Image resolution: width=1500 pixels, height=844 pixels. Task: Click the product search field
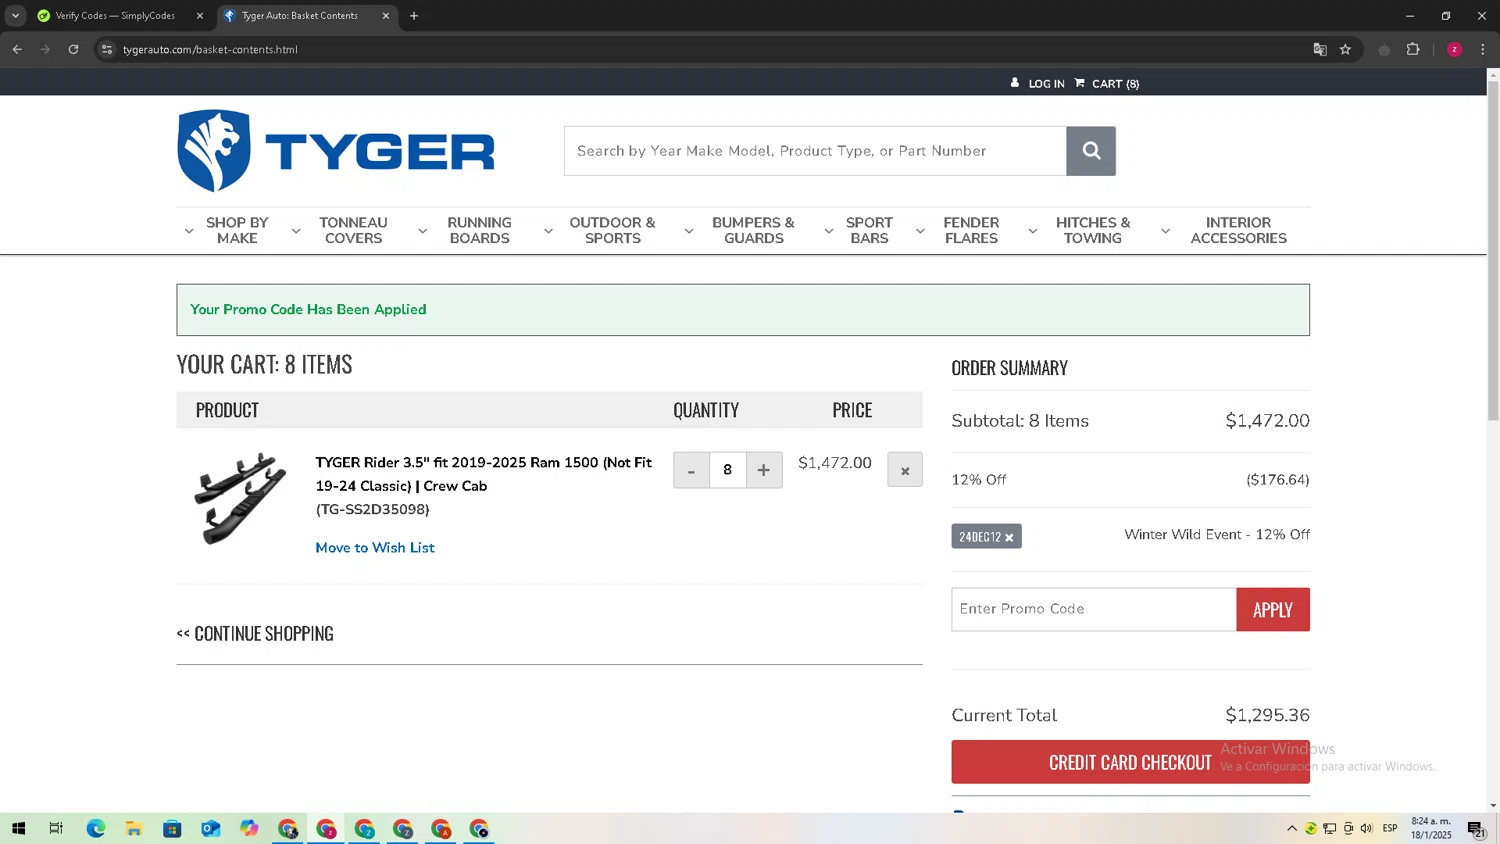click(815, 151)
